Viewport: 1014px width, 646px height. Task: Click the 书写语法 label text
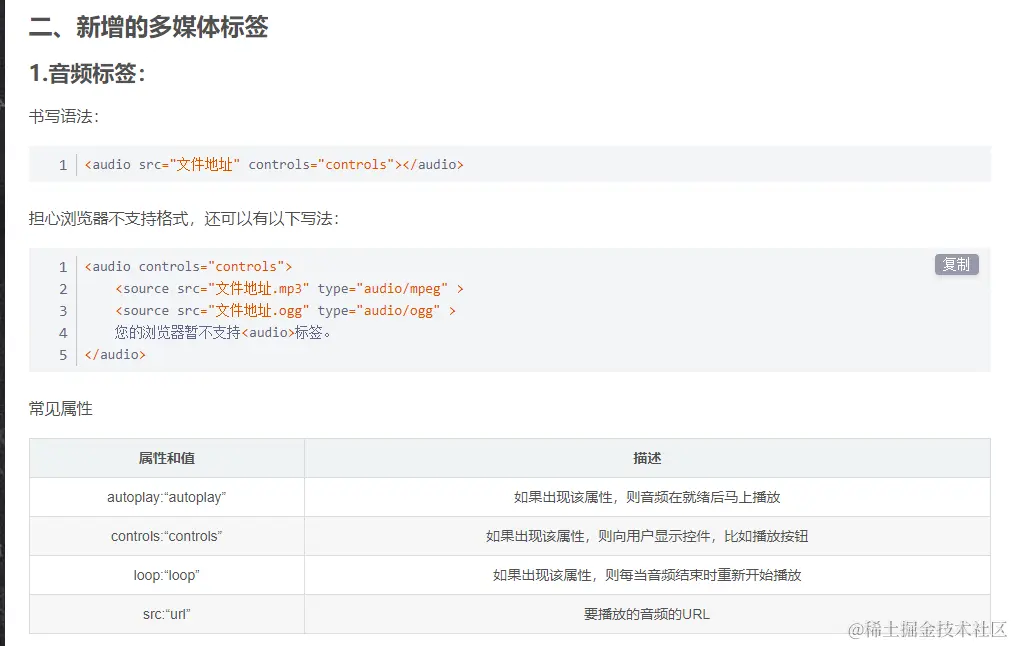pyautogui.click(x=63, y=117)
